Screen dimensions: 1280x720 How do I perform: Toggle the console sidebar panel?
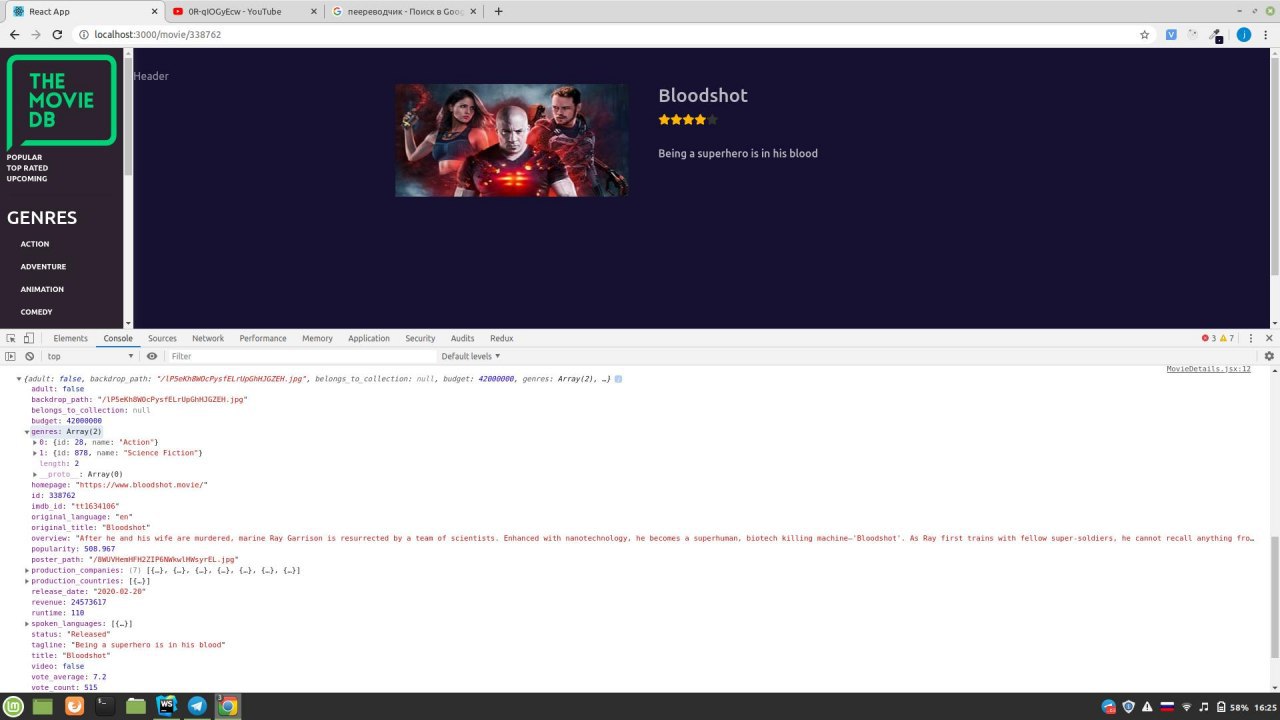coord(10,356)
